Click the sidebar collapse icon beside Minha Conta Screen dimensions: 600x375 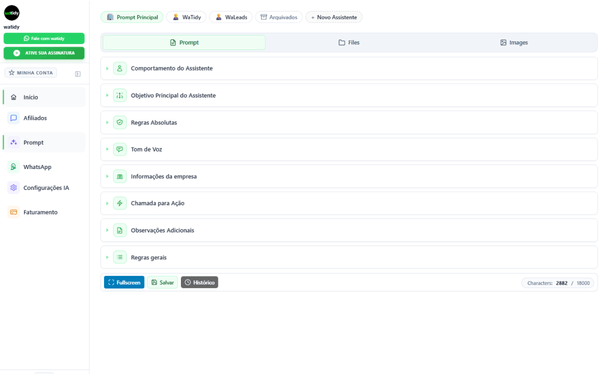tap(78, 74)
